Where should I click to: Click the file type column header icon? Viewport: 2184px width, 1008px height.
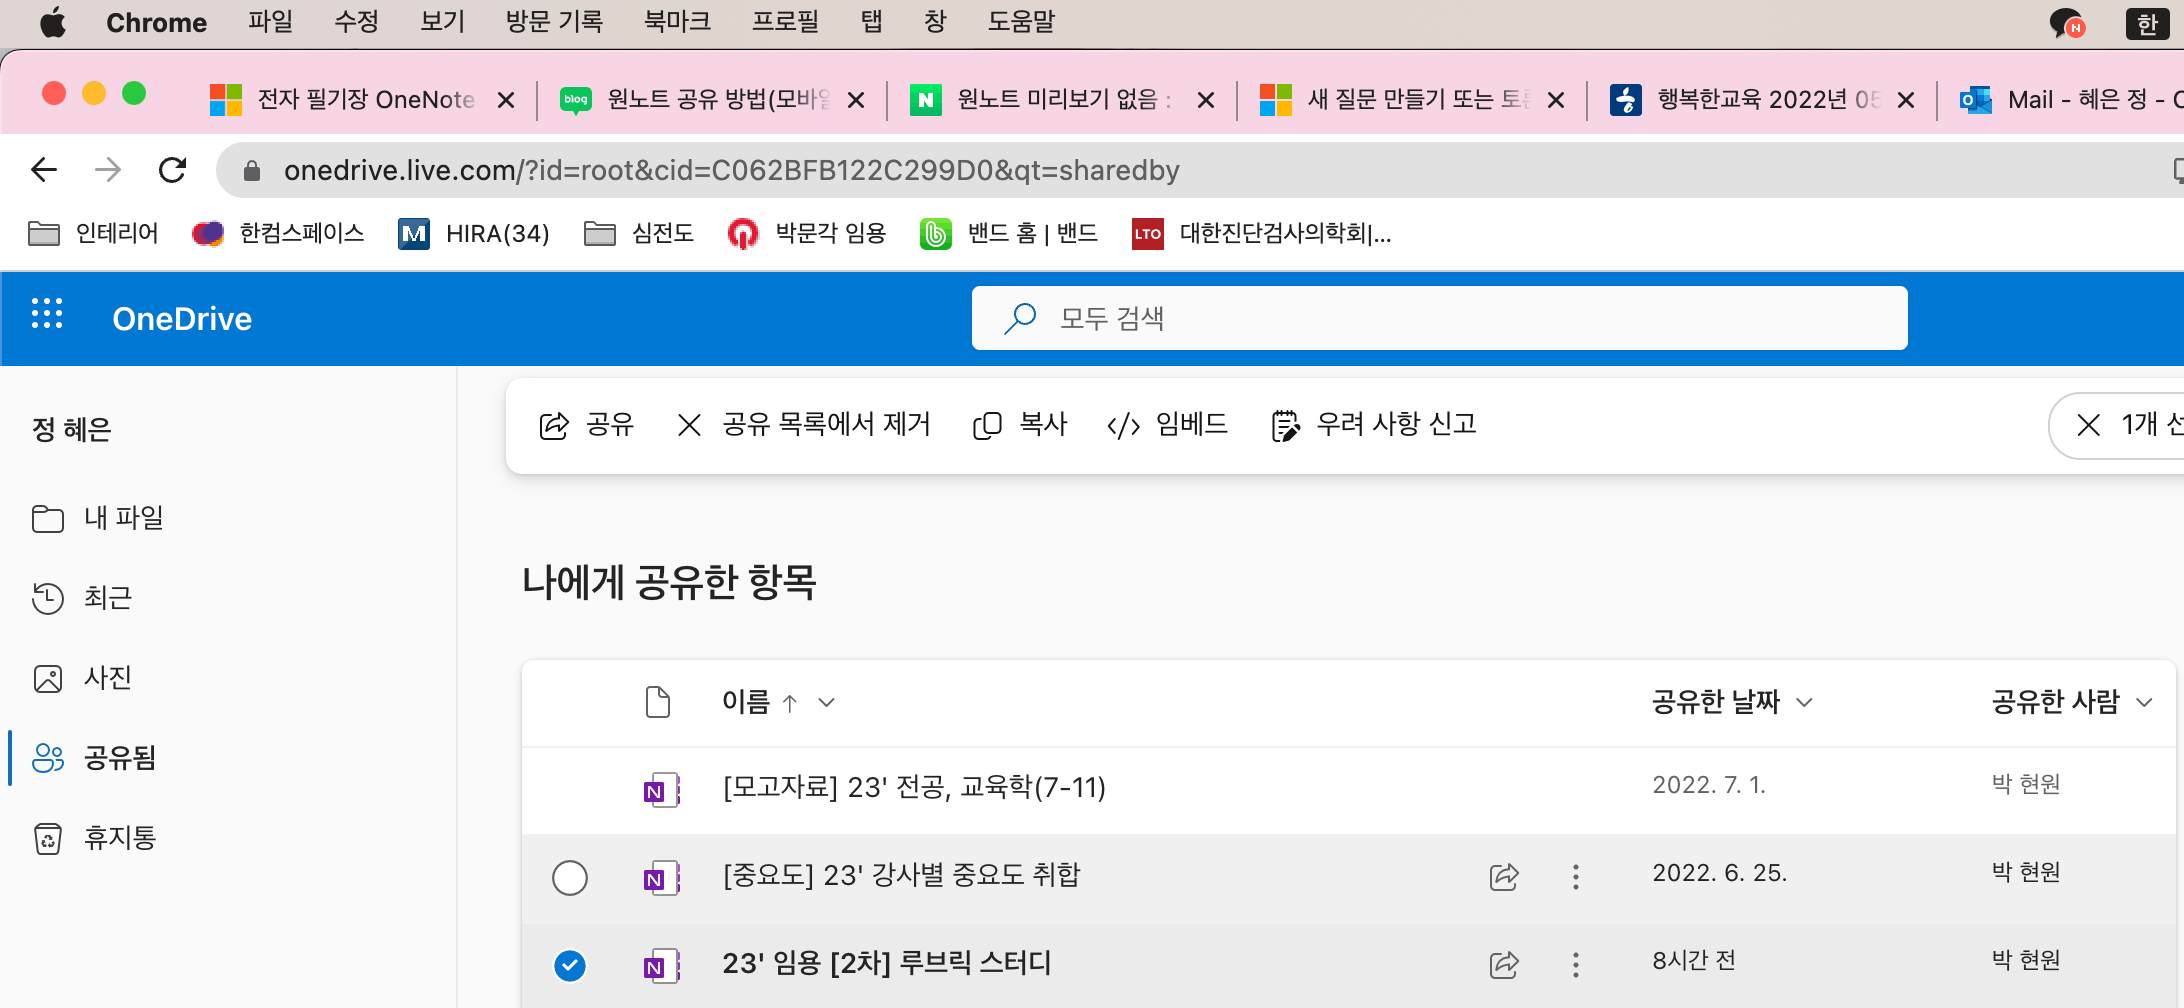[x=658, y=702]
